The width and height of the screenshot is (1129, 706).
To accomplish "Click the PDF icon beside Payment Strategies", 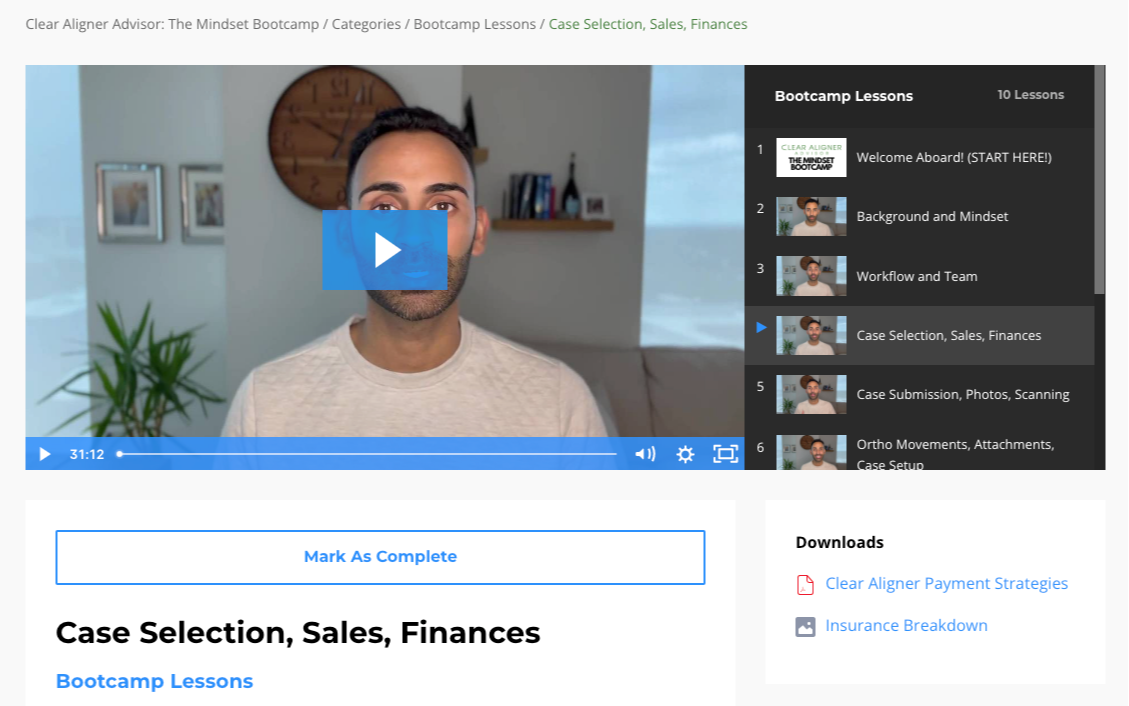I will (805, 584).
